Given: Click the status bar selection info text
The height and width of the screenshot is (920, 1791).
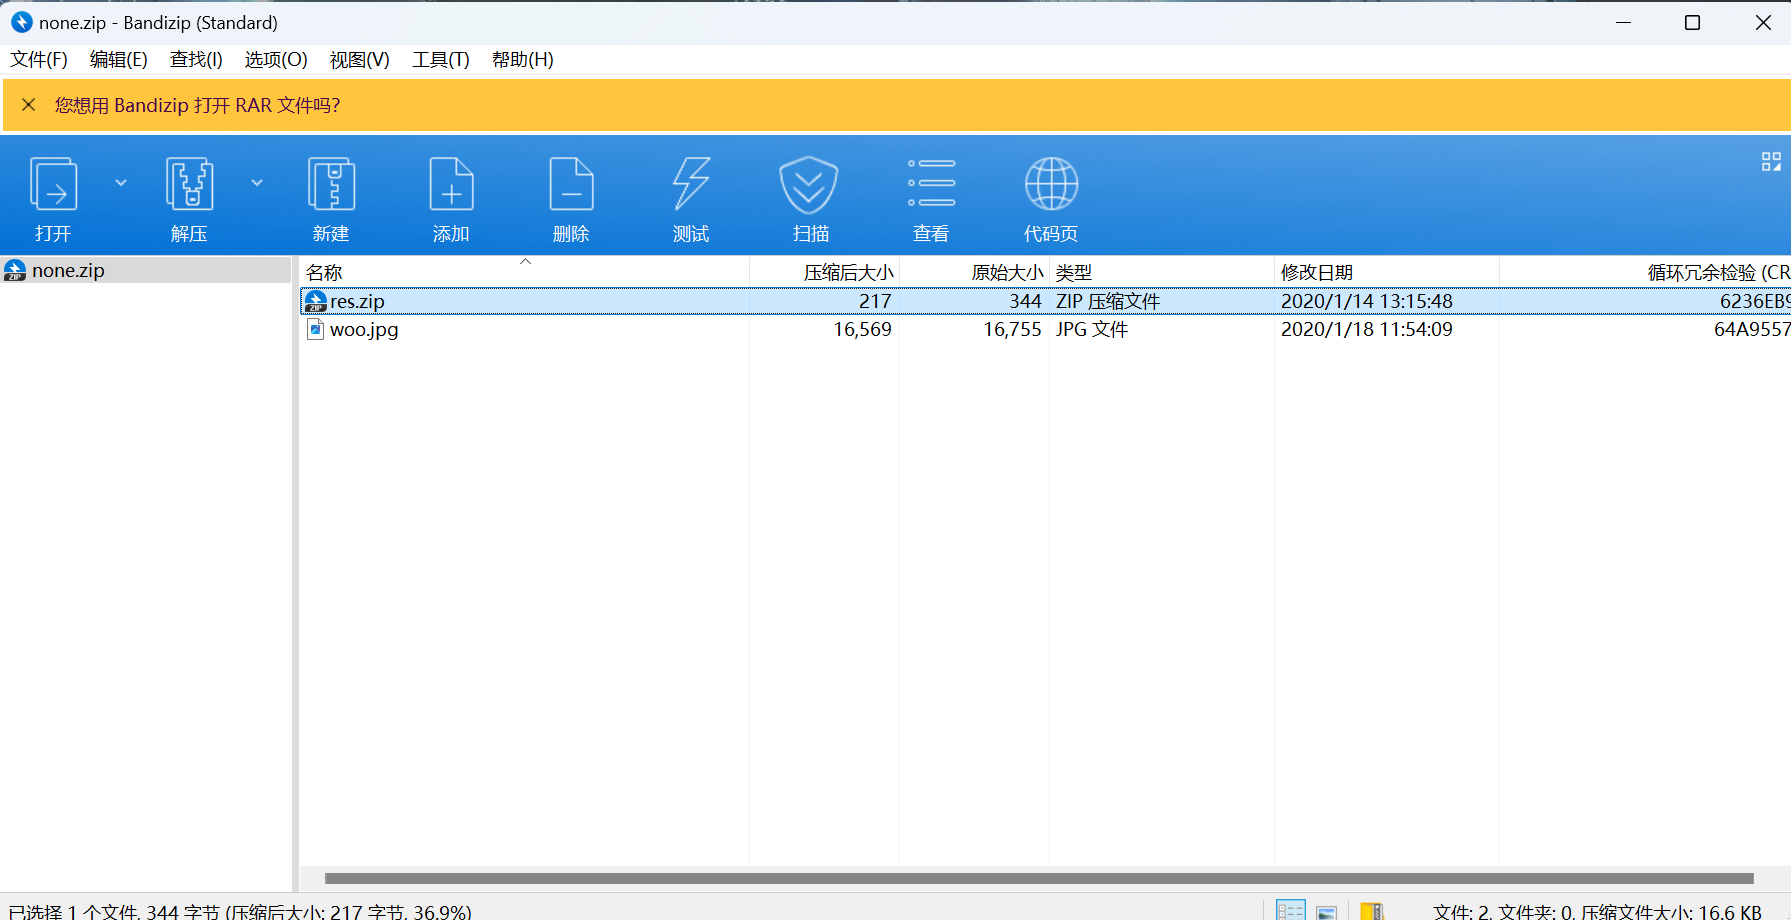Looking at the screenshot, I should click(240, 911).
